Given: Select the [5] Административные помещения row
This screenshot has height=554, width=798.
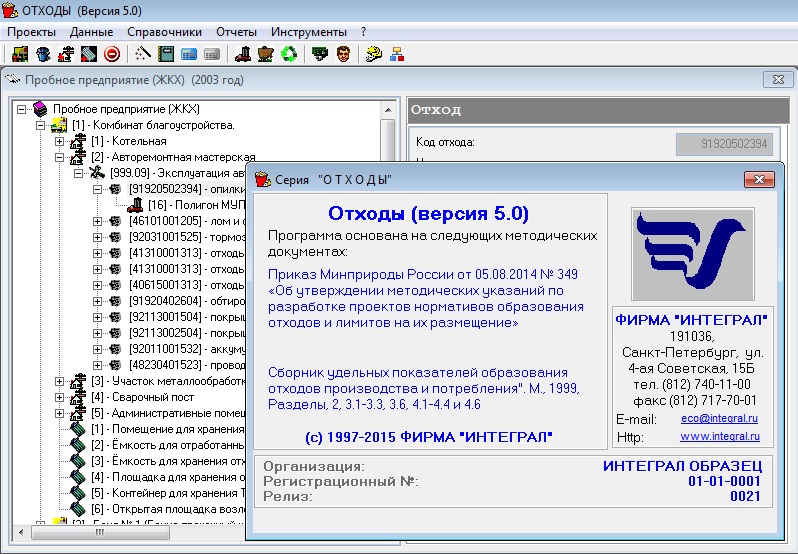Looking at the screenshot, I should click(168, 413).
